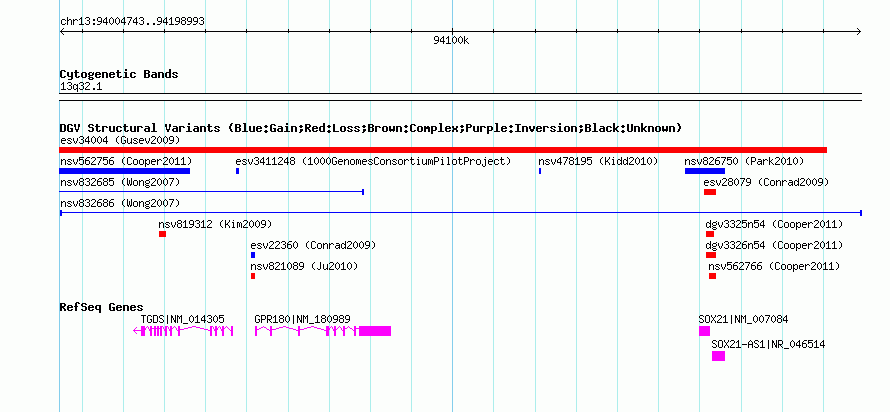Select dgv3326n54 (Cooper2011) label
The height and width of the screenshot is (412, 890).
click(774, 245)
